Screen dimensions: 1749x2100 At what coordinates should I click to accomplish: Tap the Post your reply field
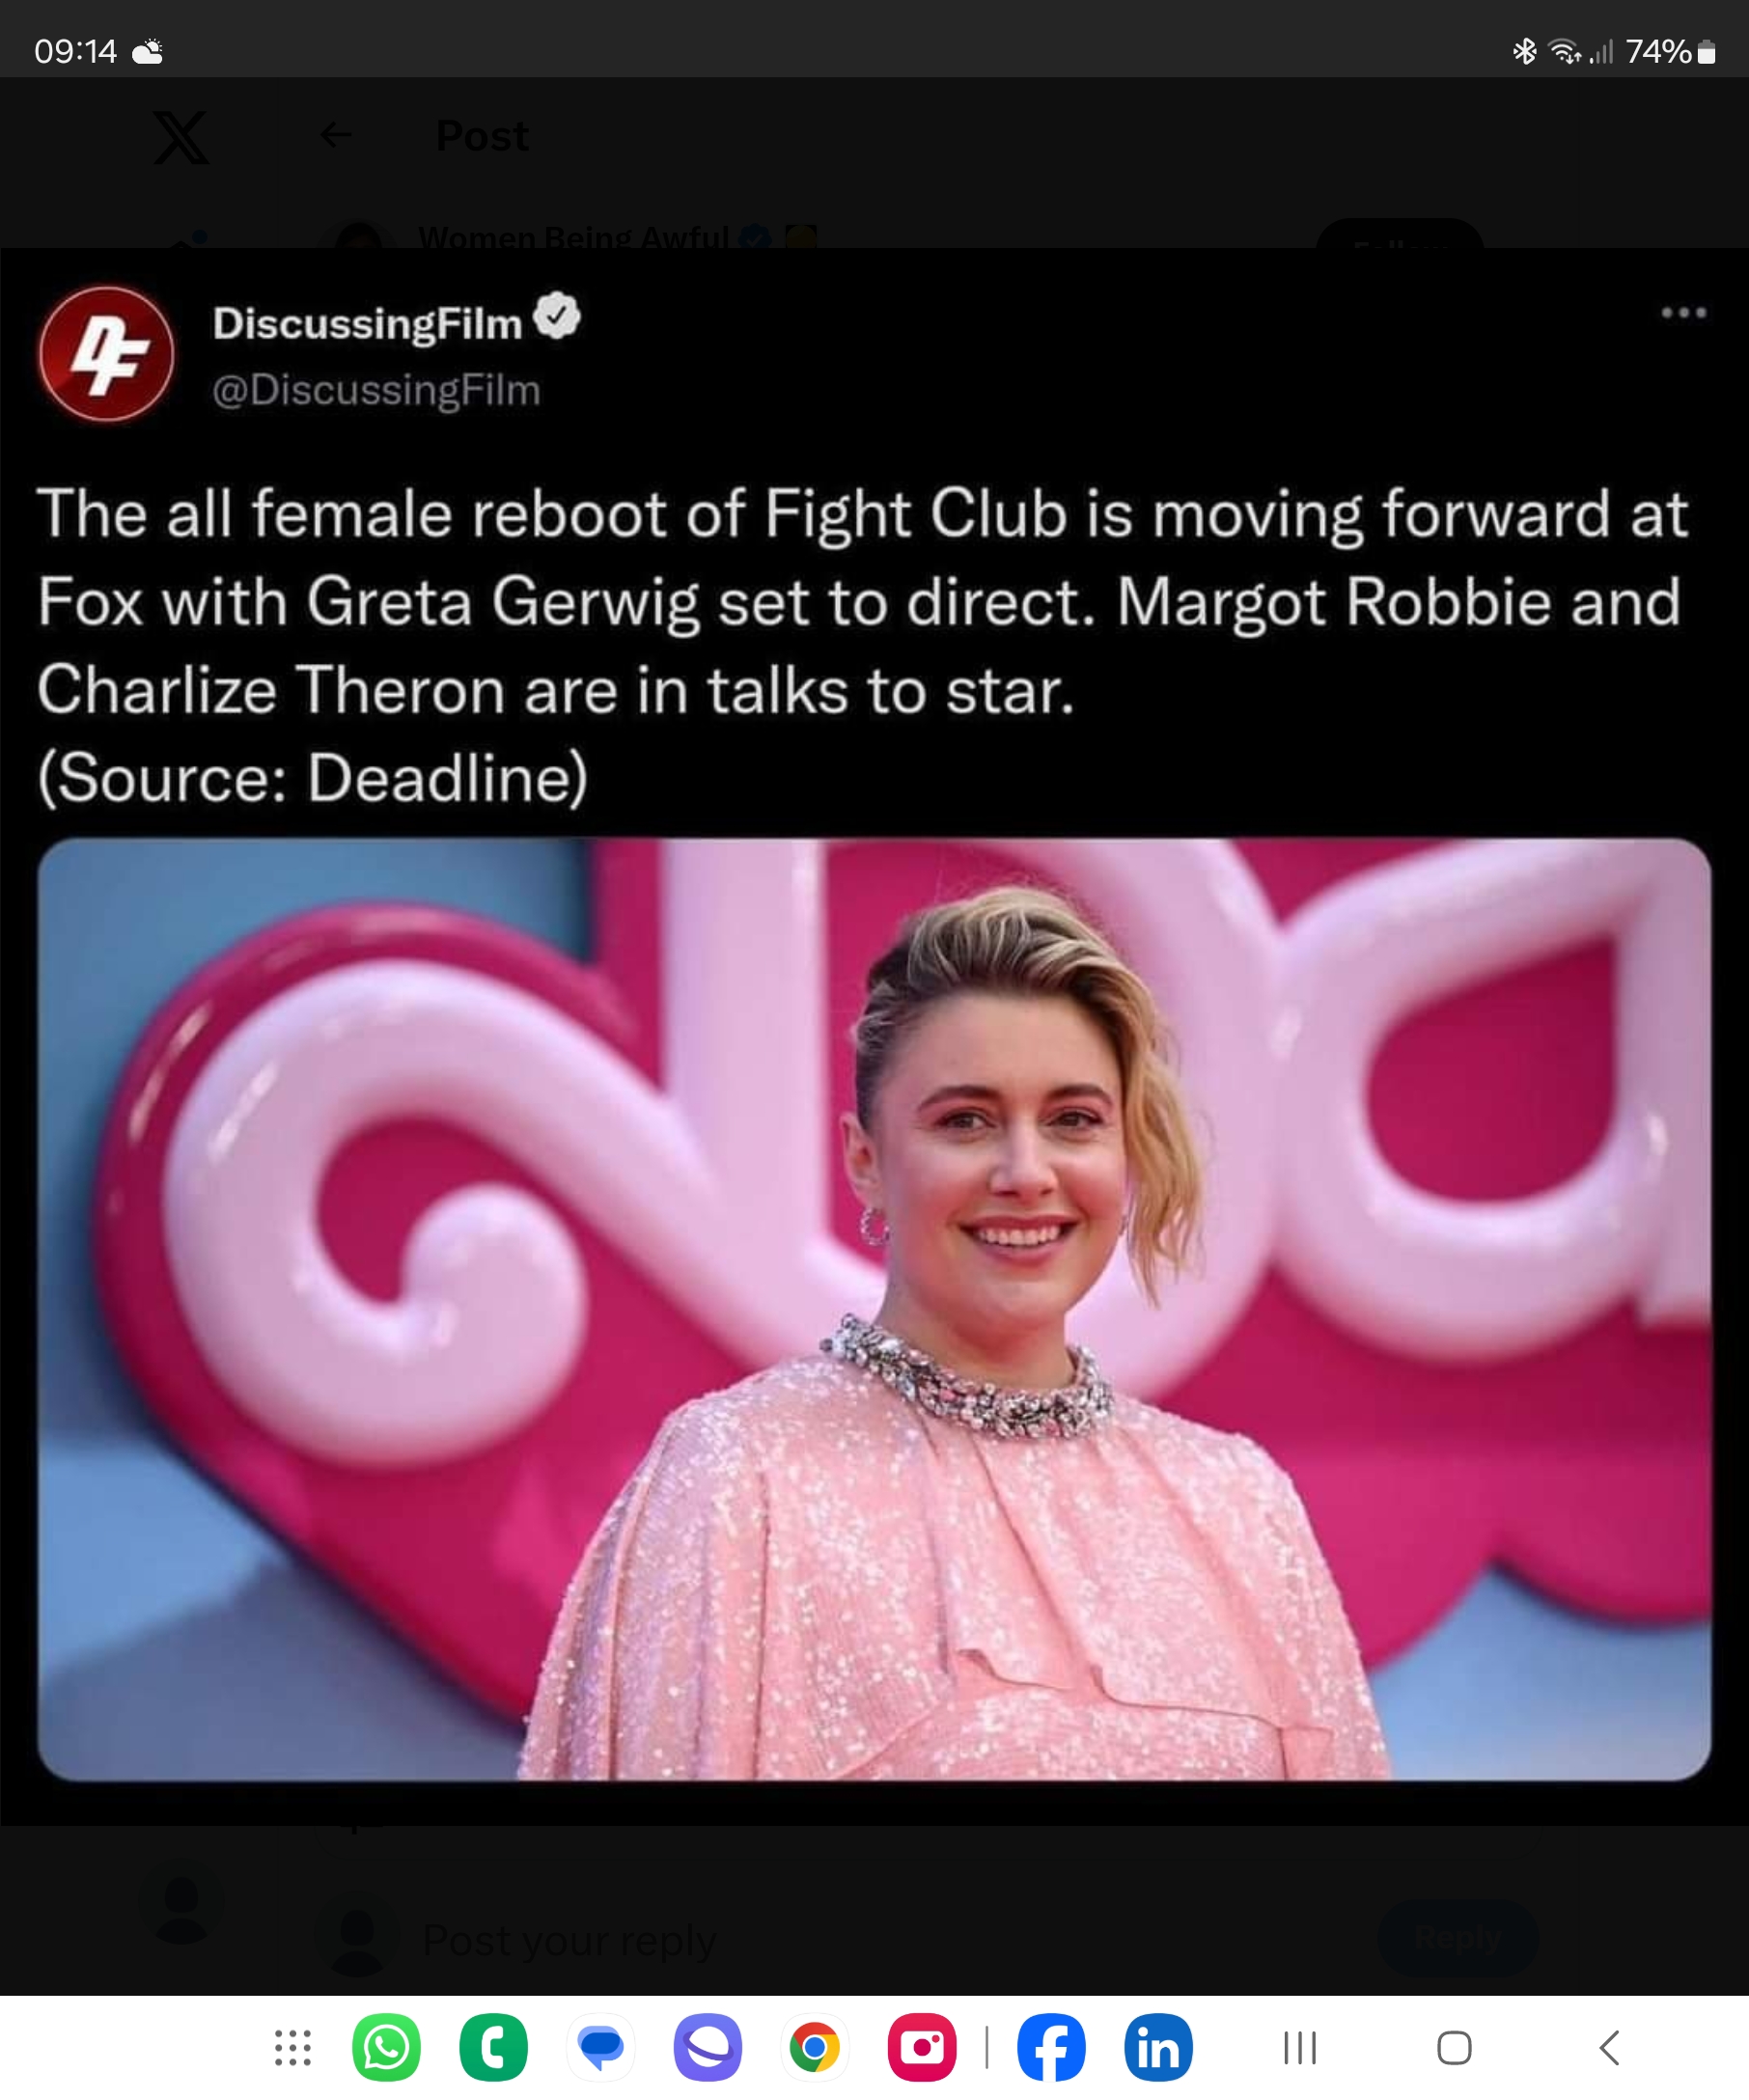pos(569,1940)
